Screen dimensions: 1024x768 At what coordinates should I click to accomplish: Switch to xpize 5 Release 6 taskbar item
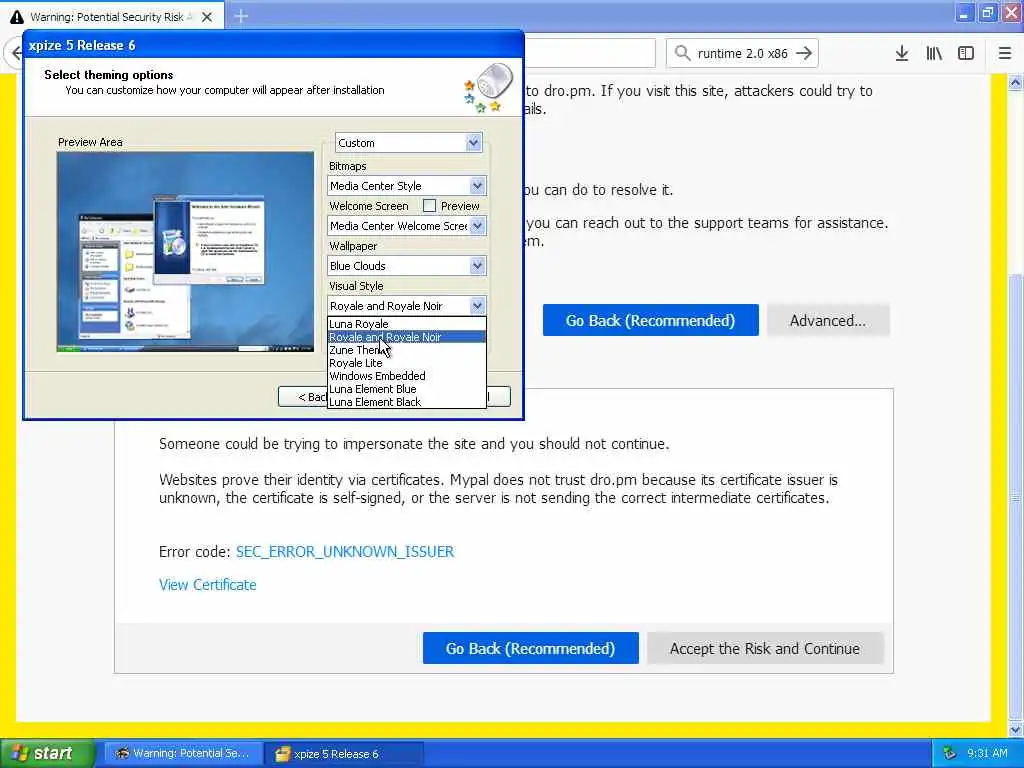tap(344, 754)
